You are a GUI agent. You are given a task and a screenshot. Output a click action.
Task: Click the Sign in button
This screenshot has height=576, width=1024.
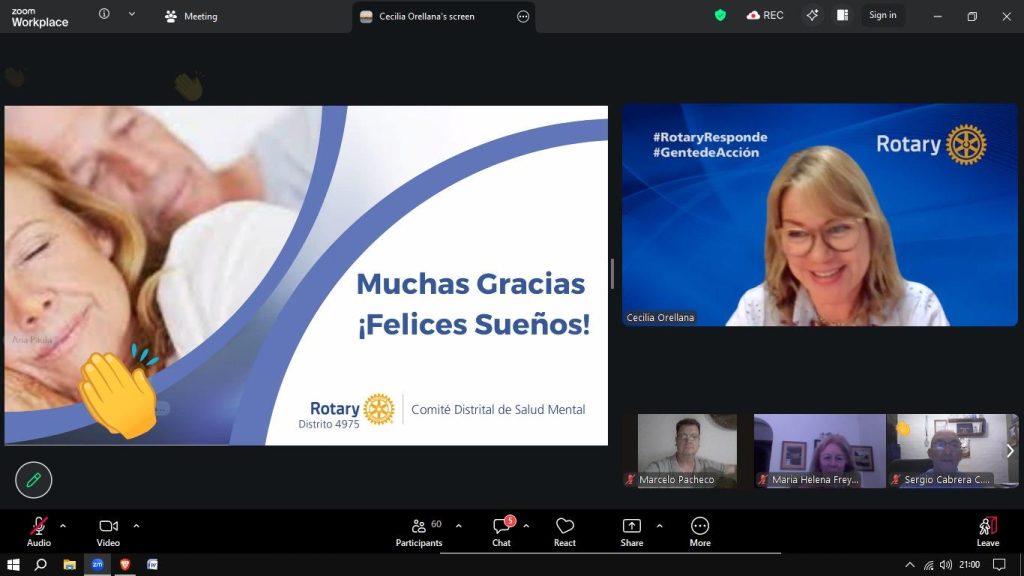click(882, 15)
